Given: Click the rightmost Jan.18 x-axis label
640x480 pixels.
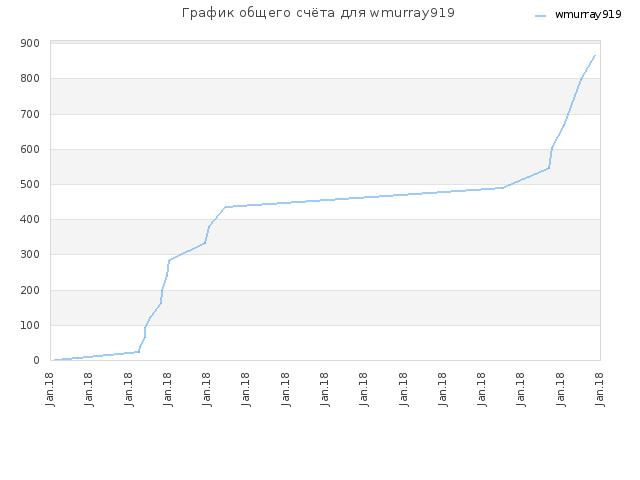Looking at the screenshot, I should point(600,389).
